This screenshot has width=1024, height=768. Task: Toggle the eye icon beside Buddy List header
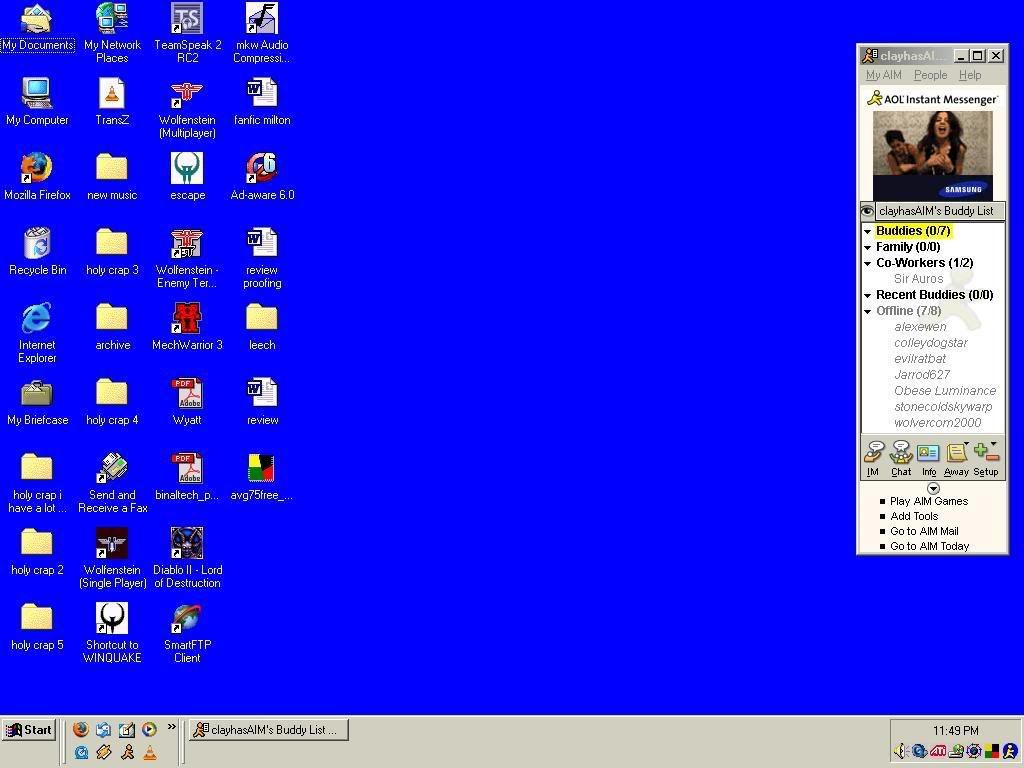coord(867,211)
